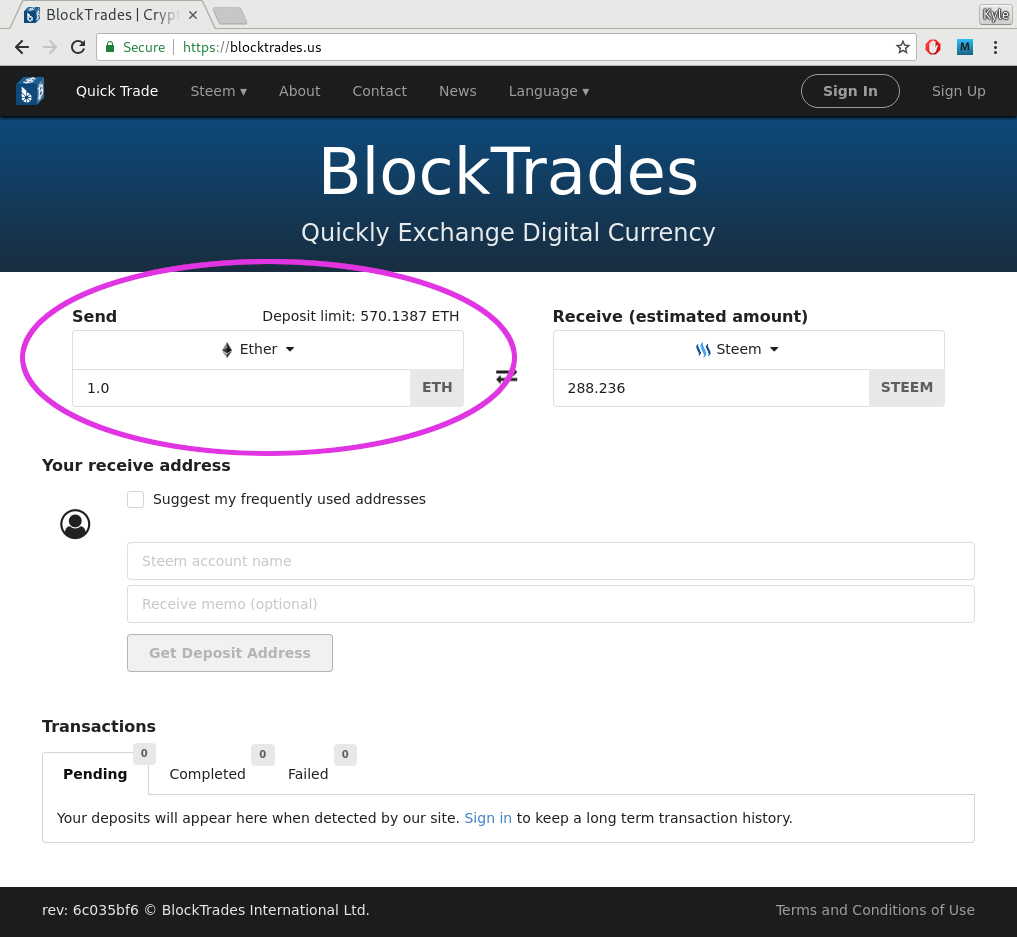Click the ETH unit label
The height and width of the screenshot is (937, 1017).
(x=437, y=388)
